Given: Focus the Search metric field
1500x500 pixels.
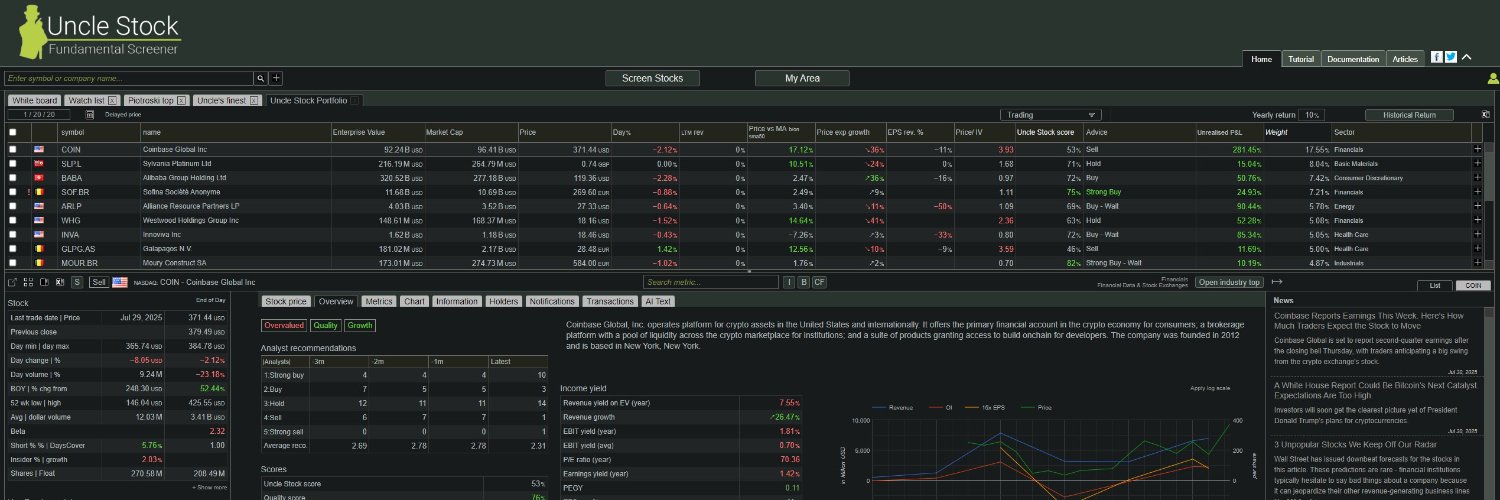Looking at the screenshot, I should 710,282.
